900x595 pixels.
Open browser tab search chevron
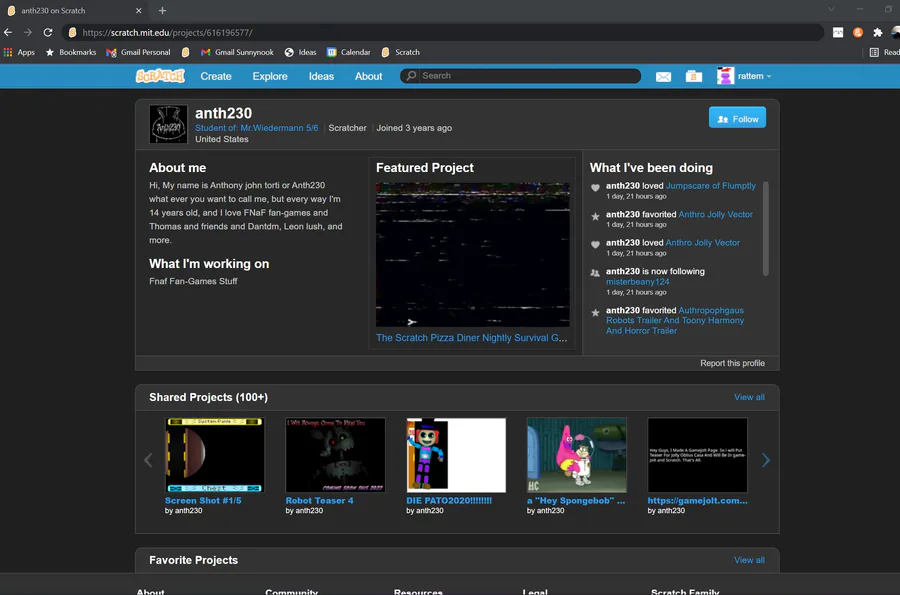click(x=831, y=9)
